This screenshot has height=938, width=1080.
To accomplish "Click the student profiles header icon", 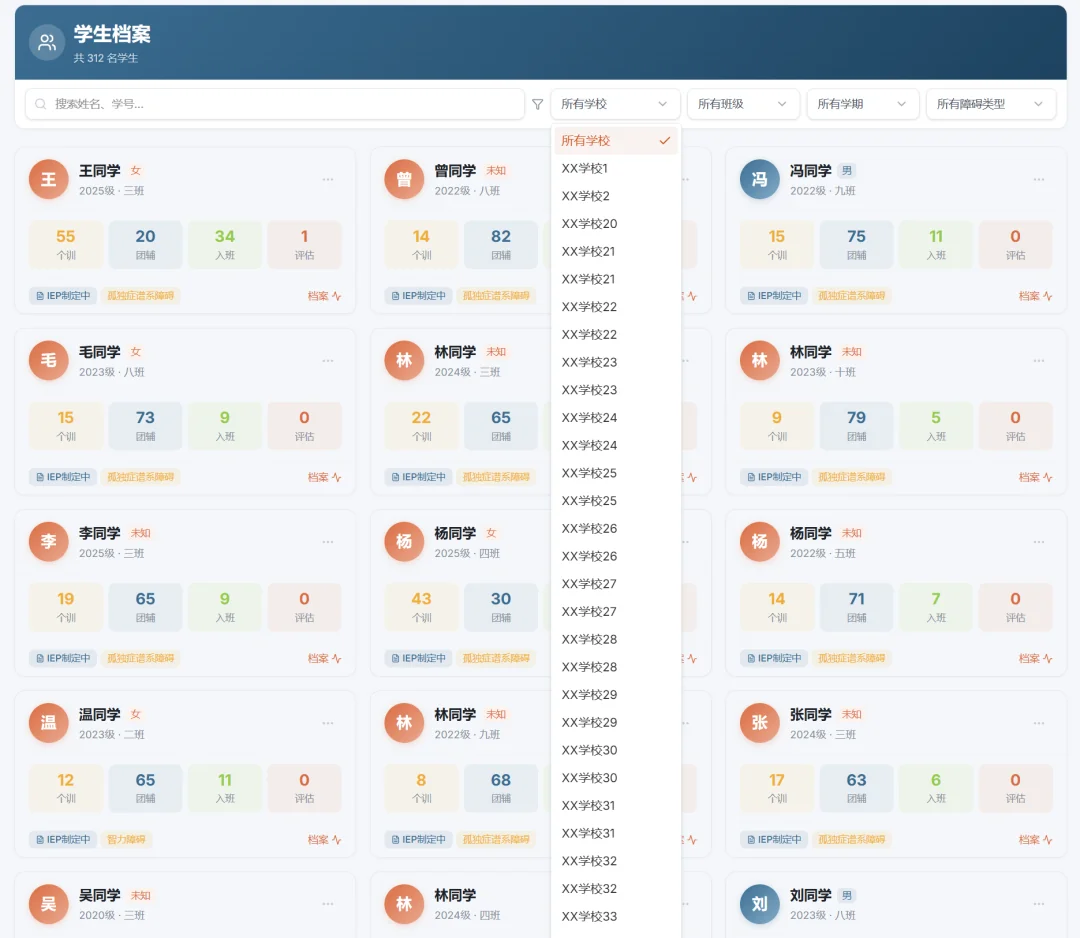I will [47, 43].
